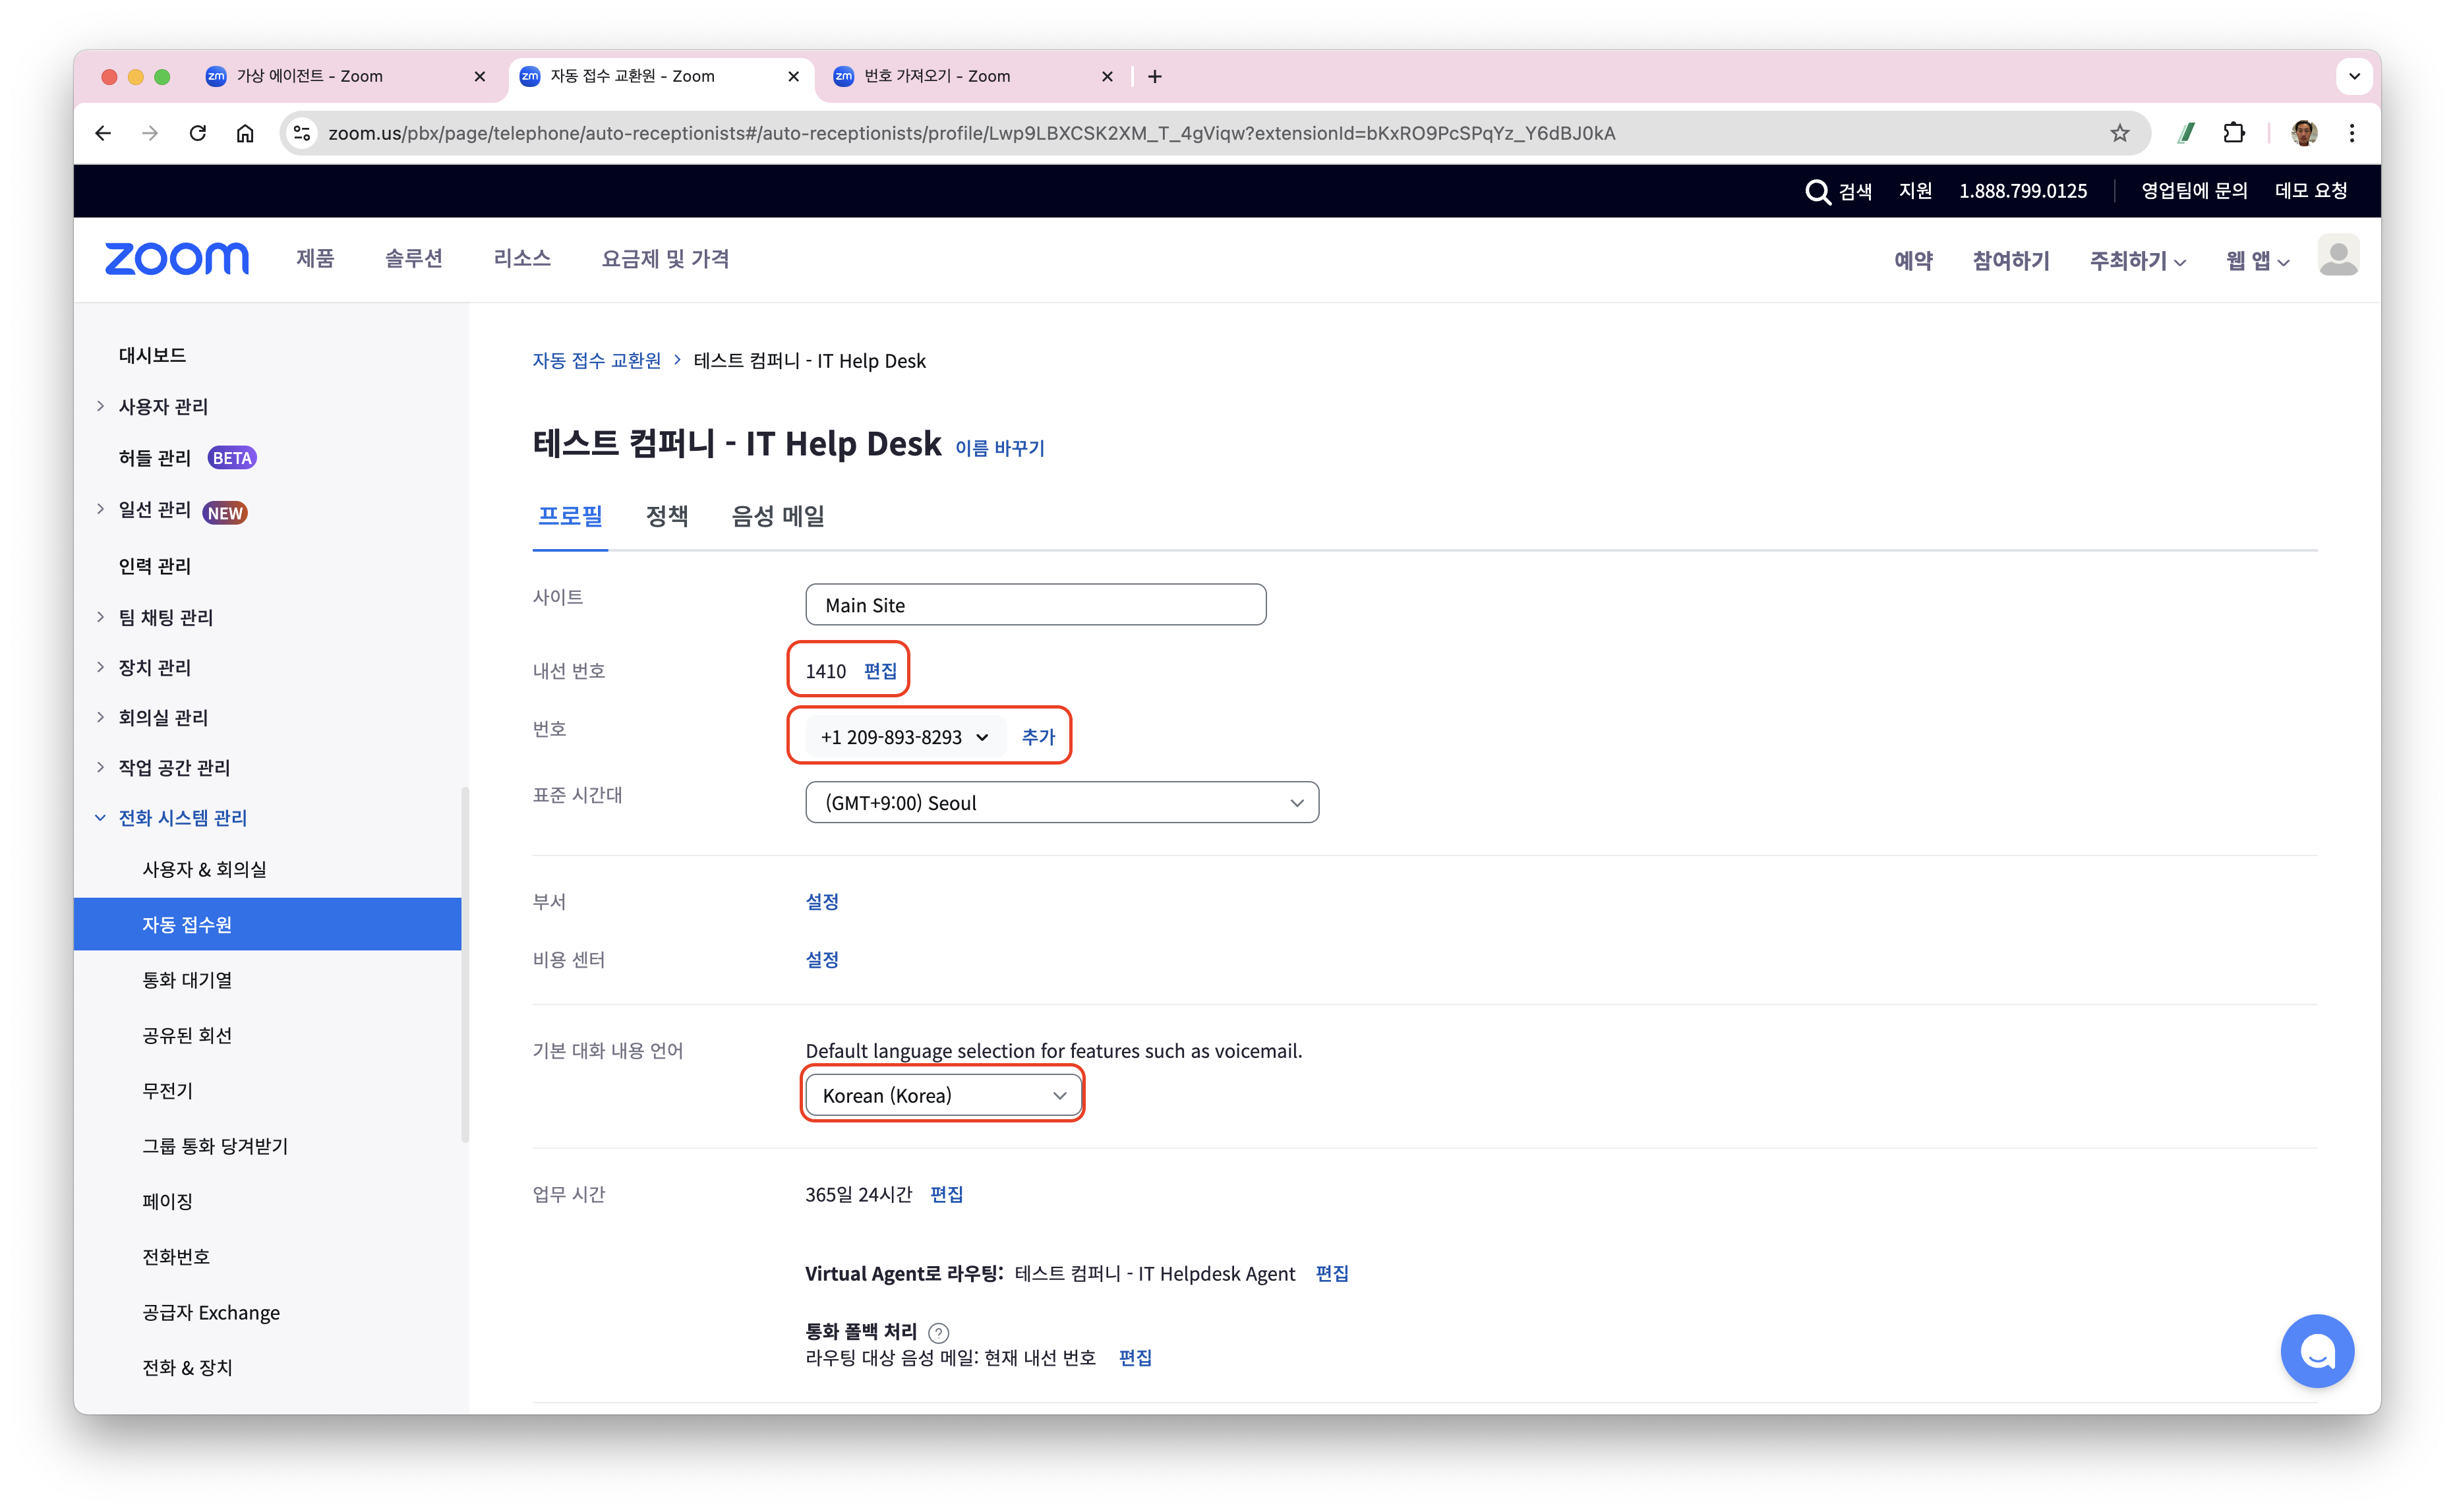The width and height of the screenshot is (2455, 1512).
Task: Click the Zoom logo
Action: (176, 259)
